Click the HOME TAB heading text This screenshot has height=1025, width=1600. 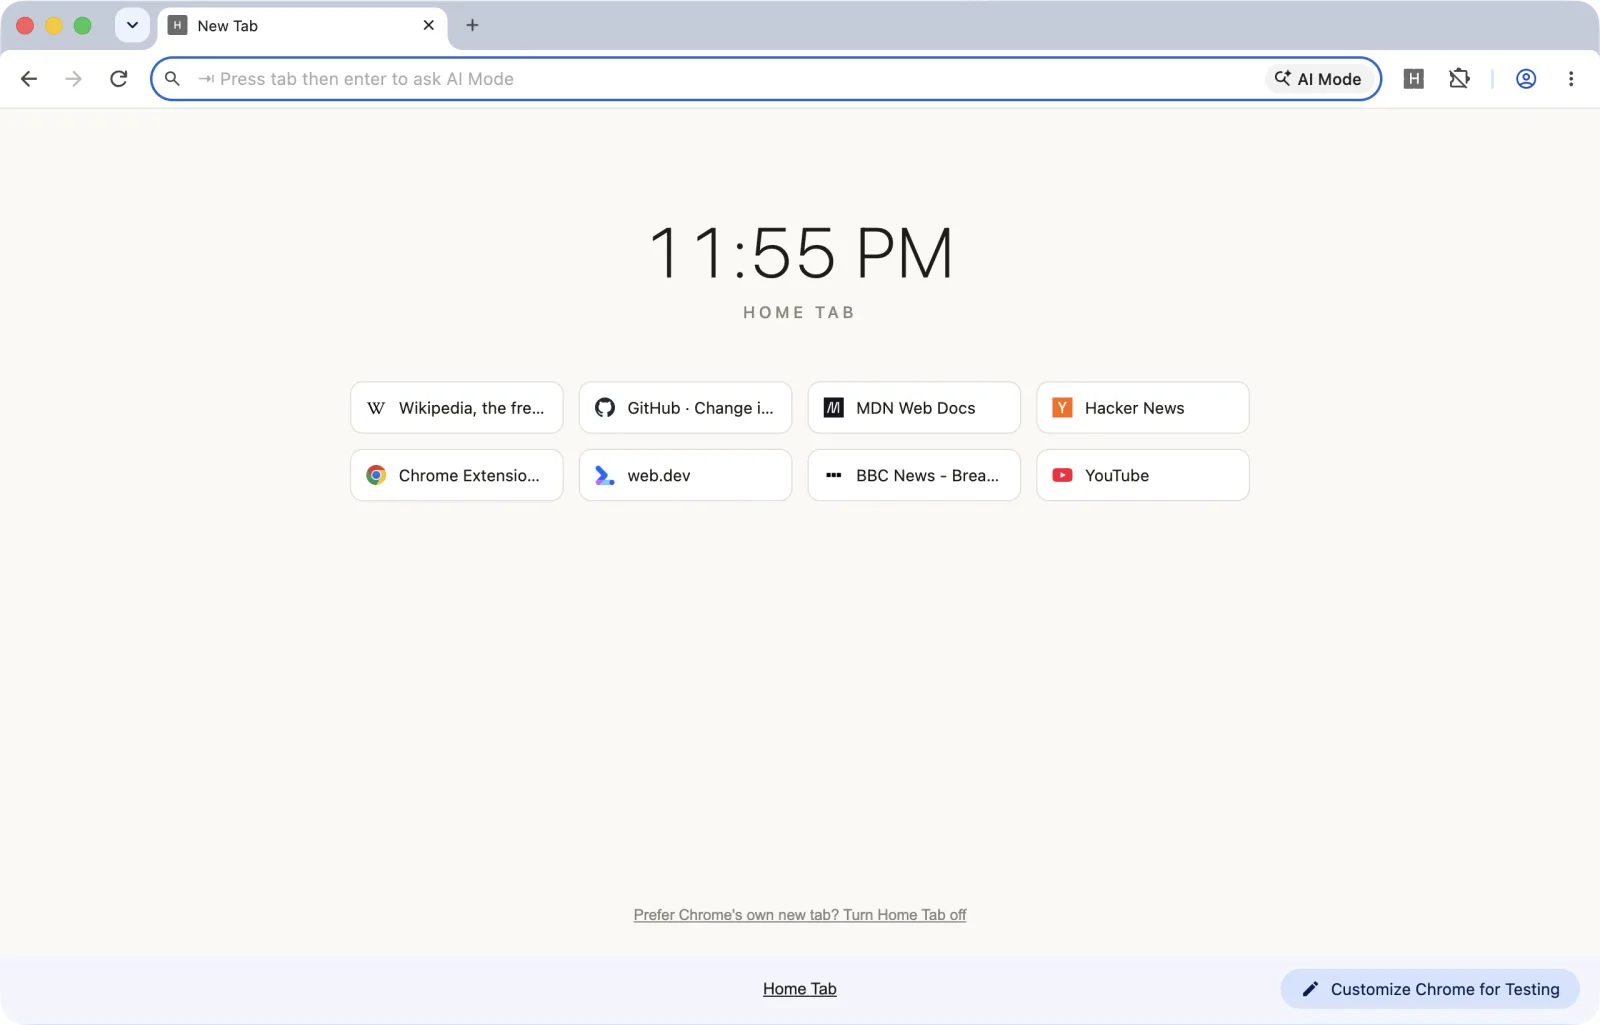pyautogui.click(x=799, y=312)
